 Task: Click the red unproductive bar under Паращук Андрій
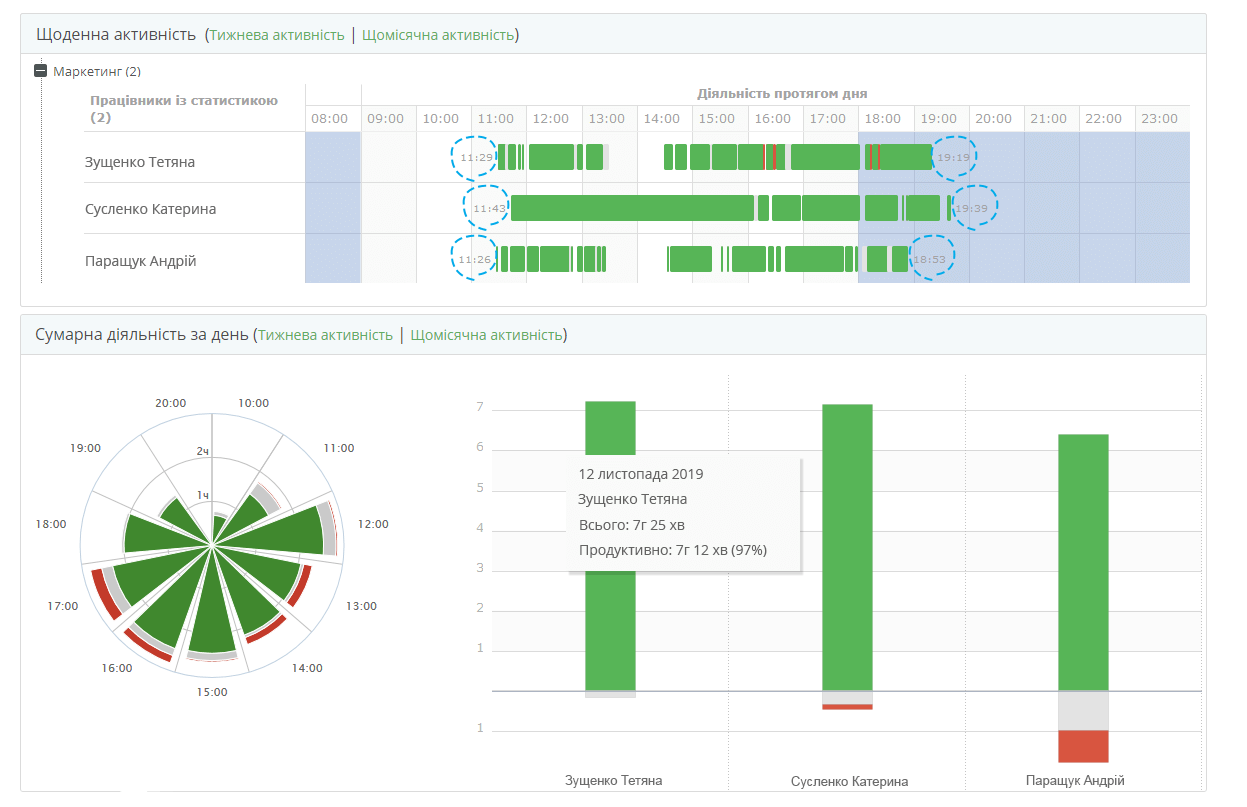[x=1082, y=744]
